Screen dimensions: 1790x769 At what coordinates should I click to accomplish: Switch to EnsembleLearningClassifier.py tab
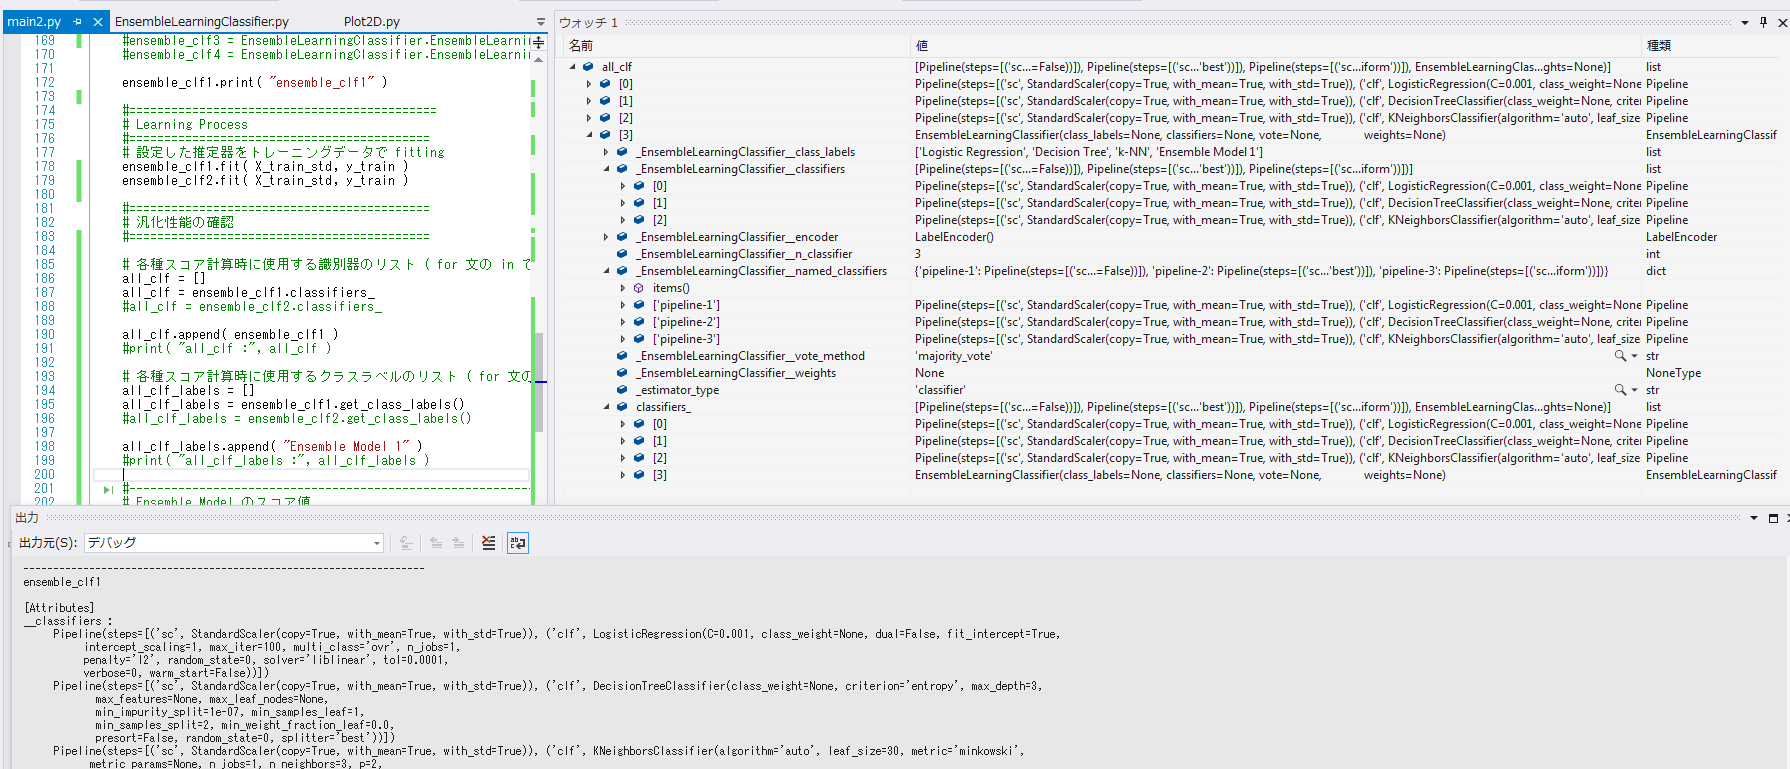(202, 21)
